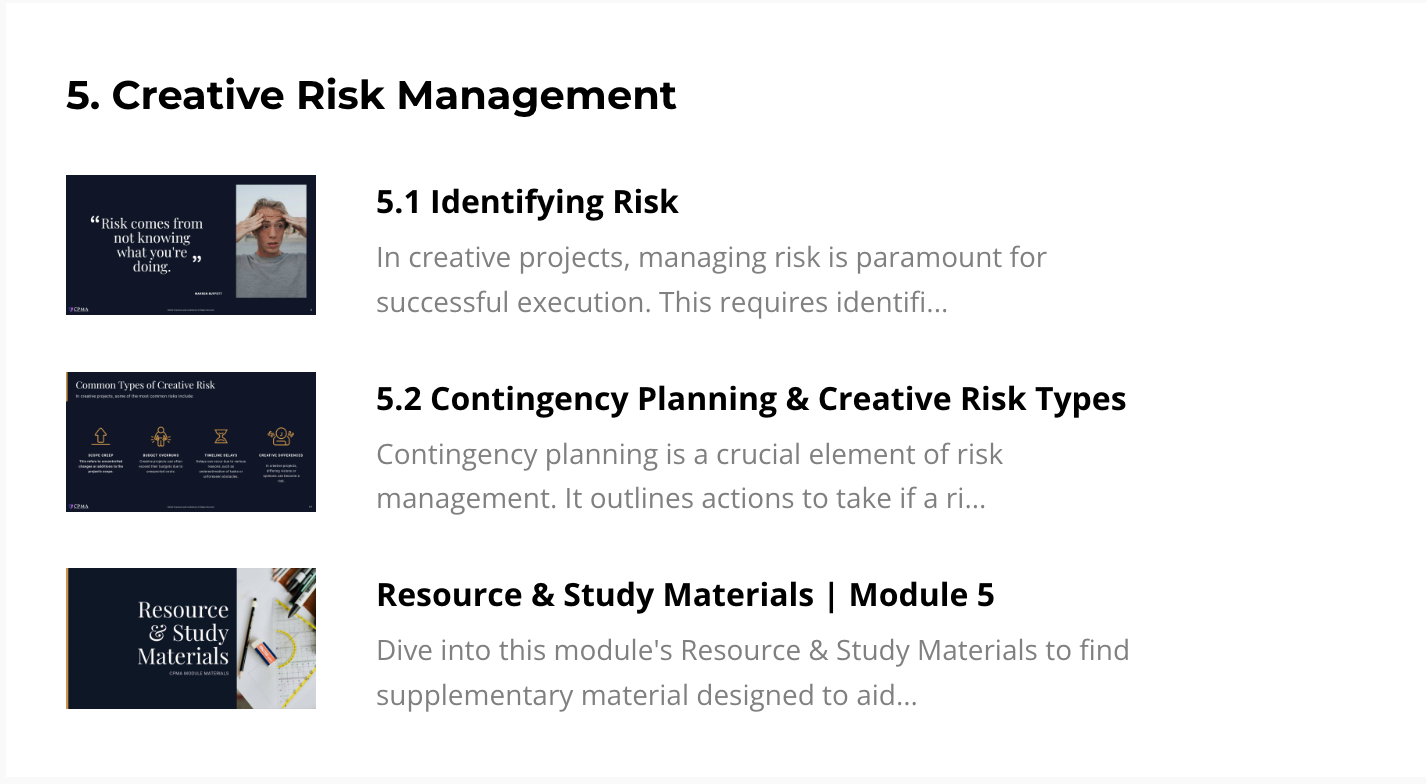Open Resource & Study Materials | Module 5 title

tap(685, 595)
